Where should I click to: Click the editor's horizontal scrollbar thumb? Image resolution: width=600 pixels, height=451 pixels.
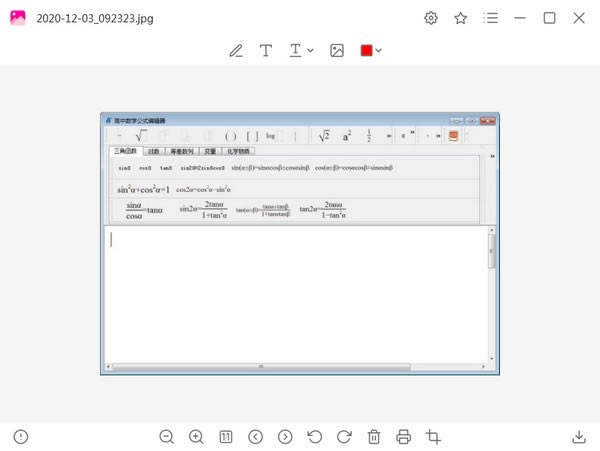(261, 366)
